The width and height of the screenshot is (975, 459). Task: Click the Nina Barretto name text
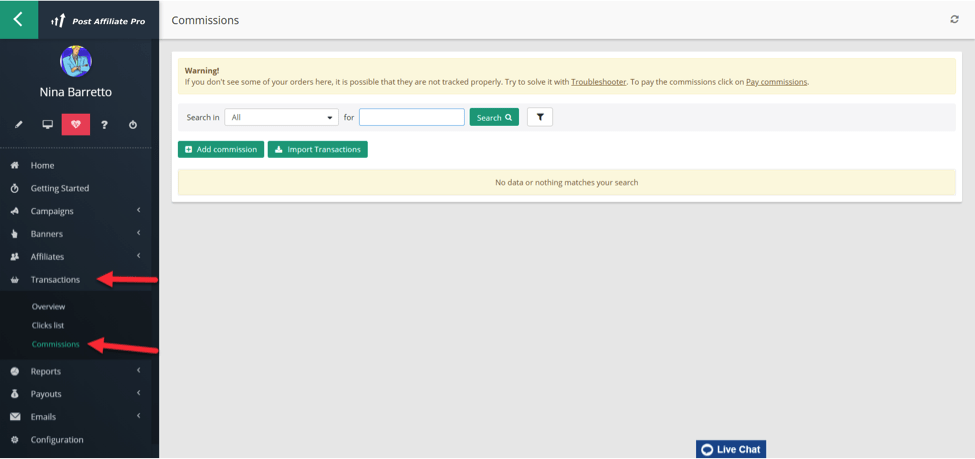[x=76, y=92]
